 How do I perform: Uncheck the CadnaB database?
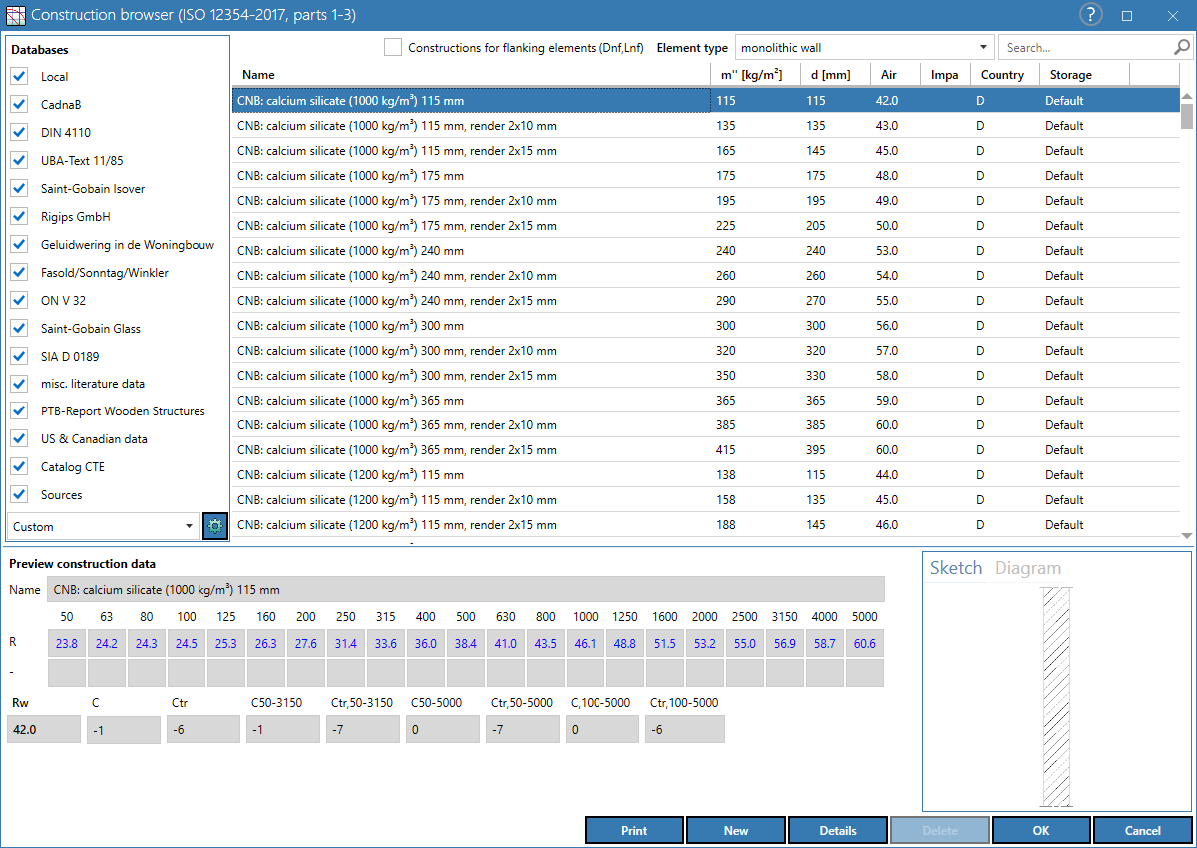point(20,105)
